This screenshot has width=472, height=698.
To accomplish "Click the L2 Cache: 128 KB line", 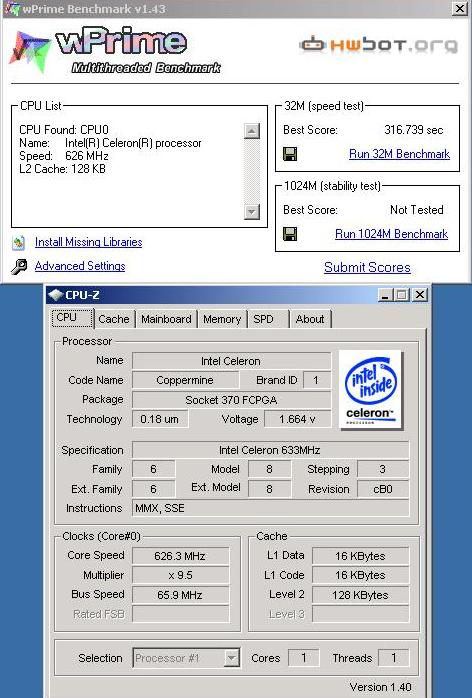I will (62, 169).
